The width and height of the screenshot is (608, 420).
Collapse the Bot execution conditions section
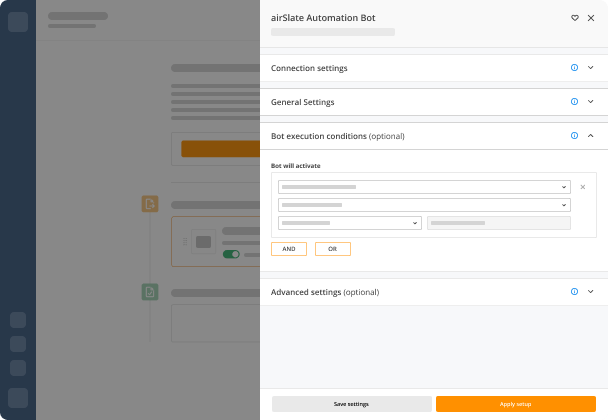[x=590, y=135]
